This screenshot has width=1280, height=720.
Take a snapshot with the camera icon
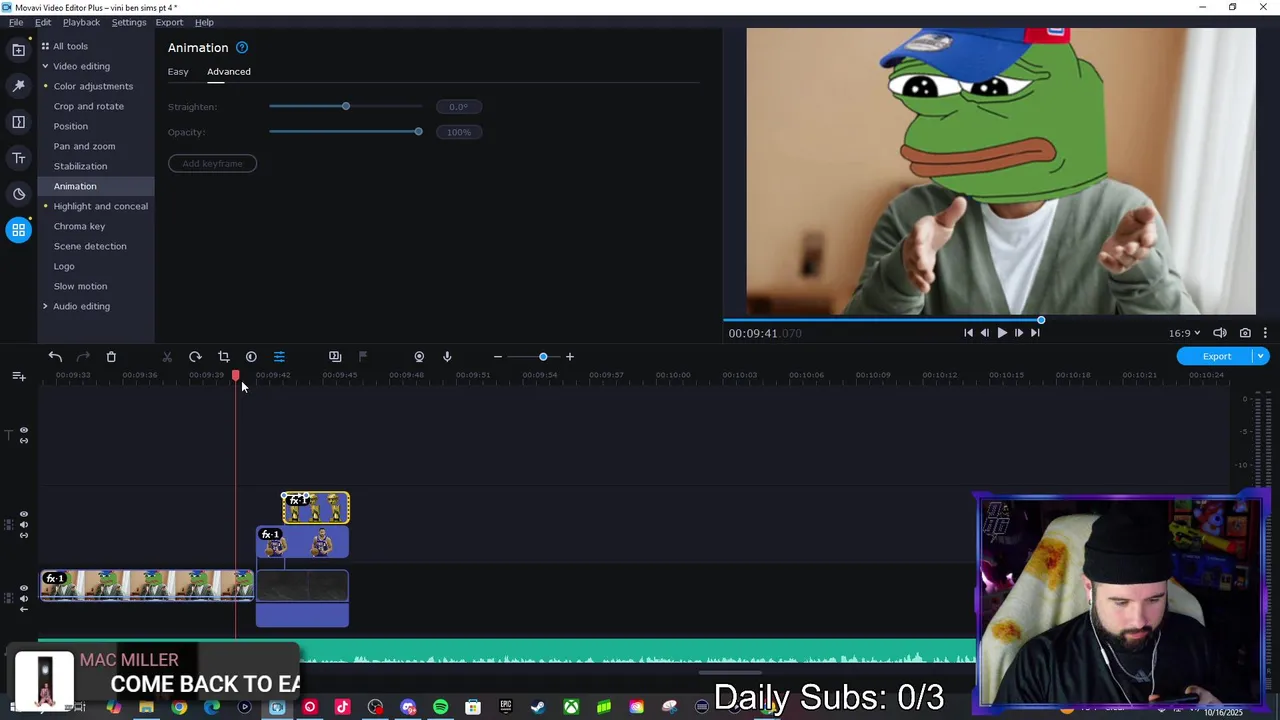click(x=1245, y=333)
